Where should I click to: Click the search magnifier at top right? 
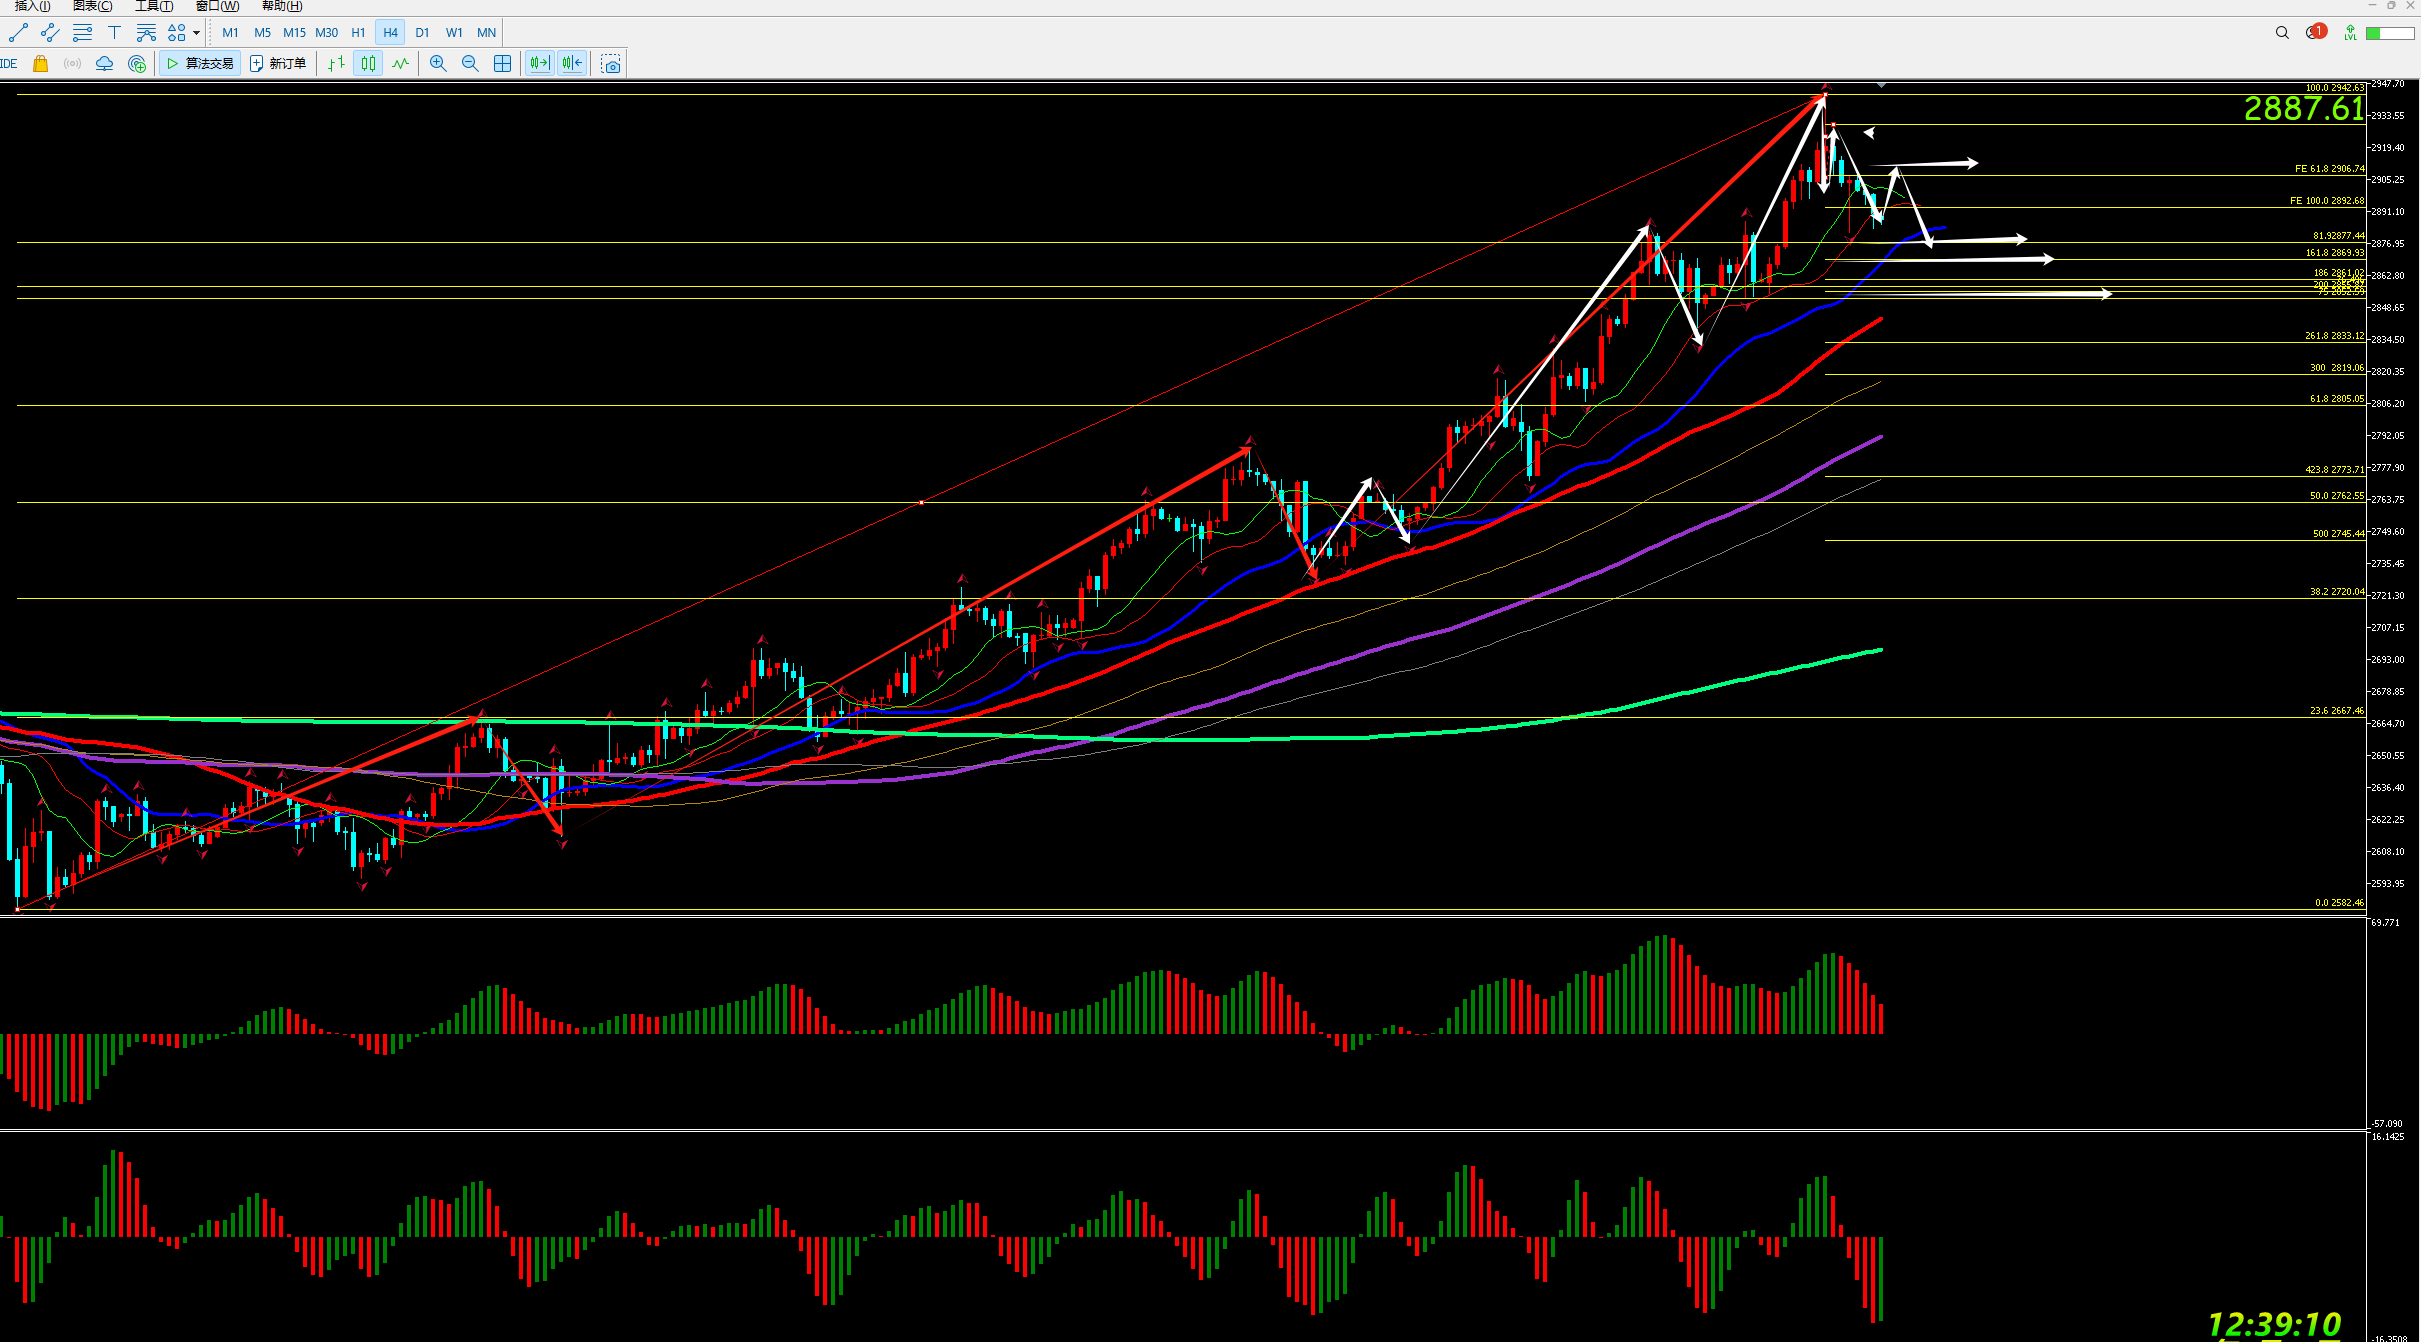point(2282,33)
